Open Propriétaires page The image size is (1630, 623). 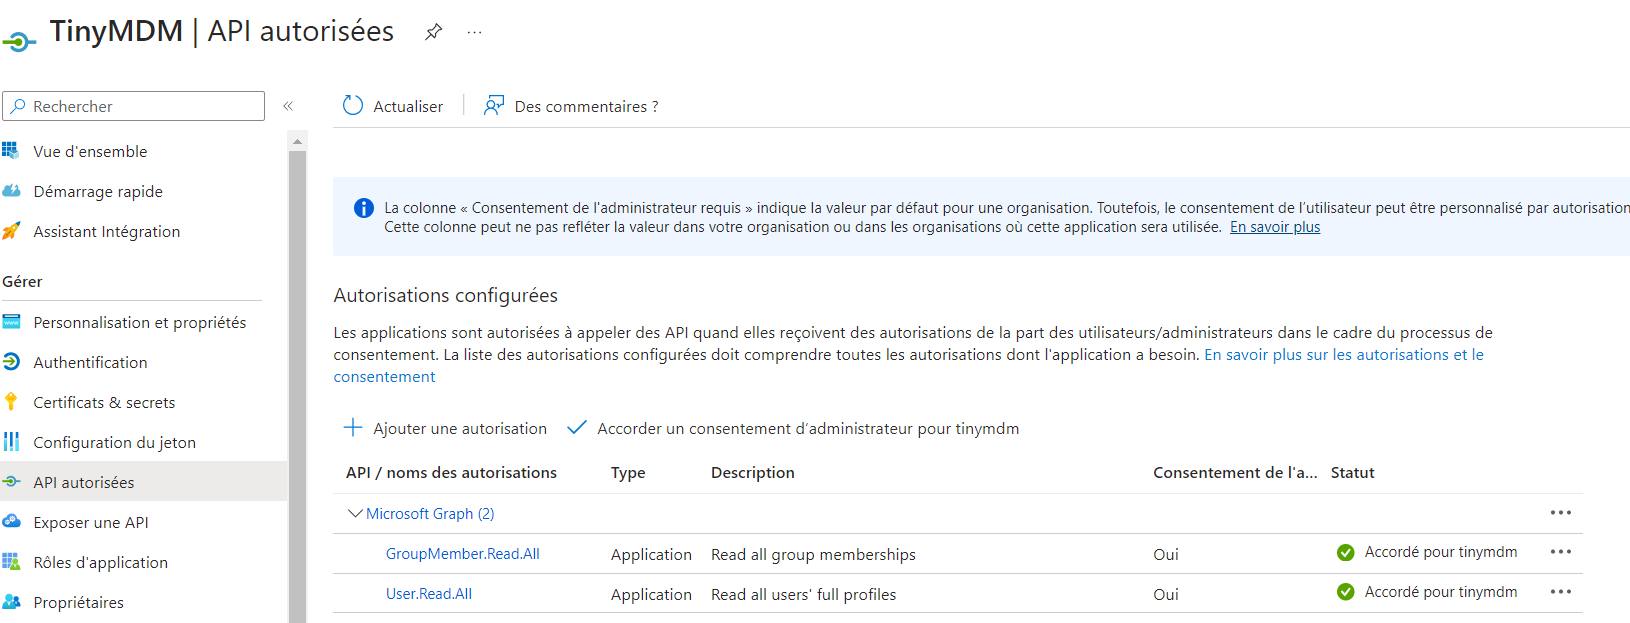click(x=79, y=602)
